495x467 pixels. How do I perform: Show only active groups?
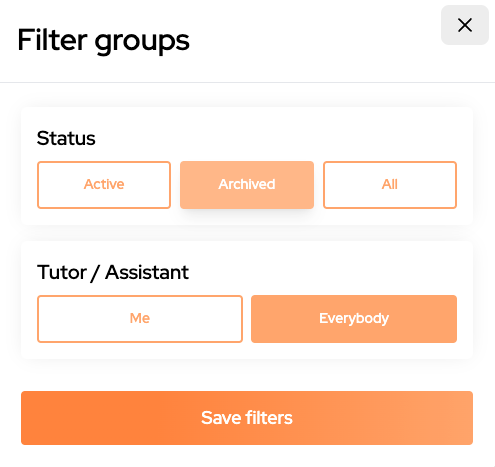104,185
